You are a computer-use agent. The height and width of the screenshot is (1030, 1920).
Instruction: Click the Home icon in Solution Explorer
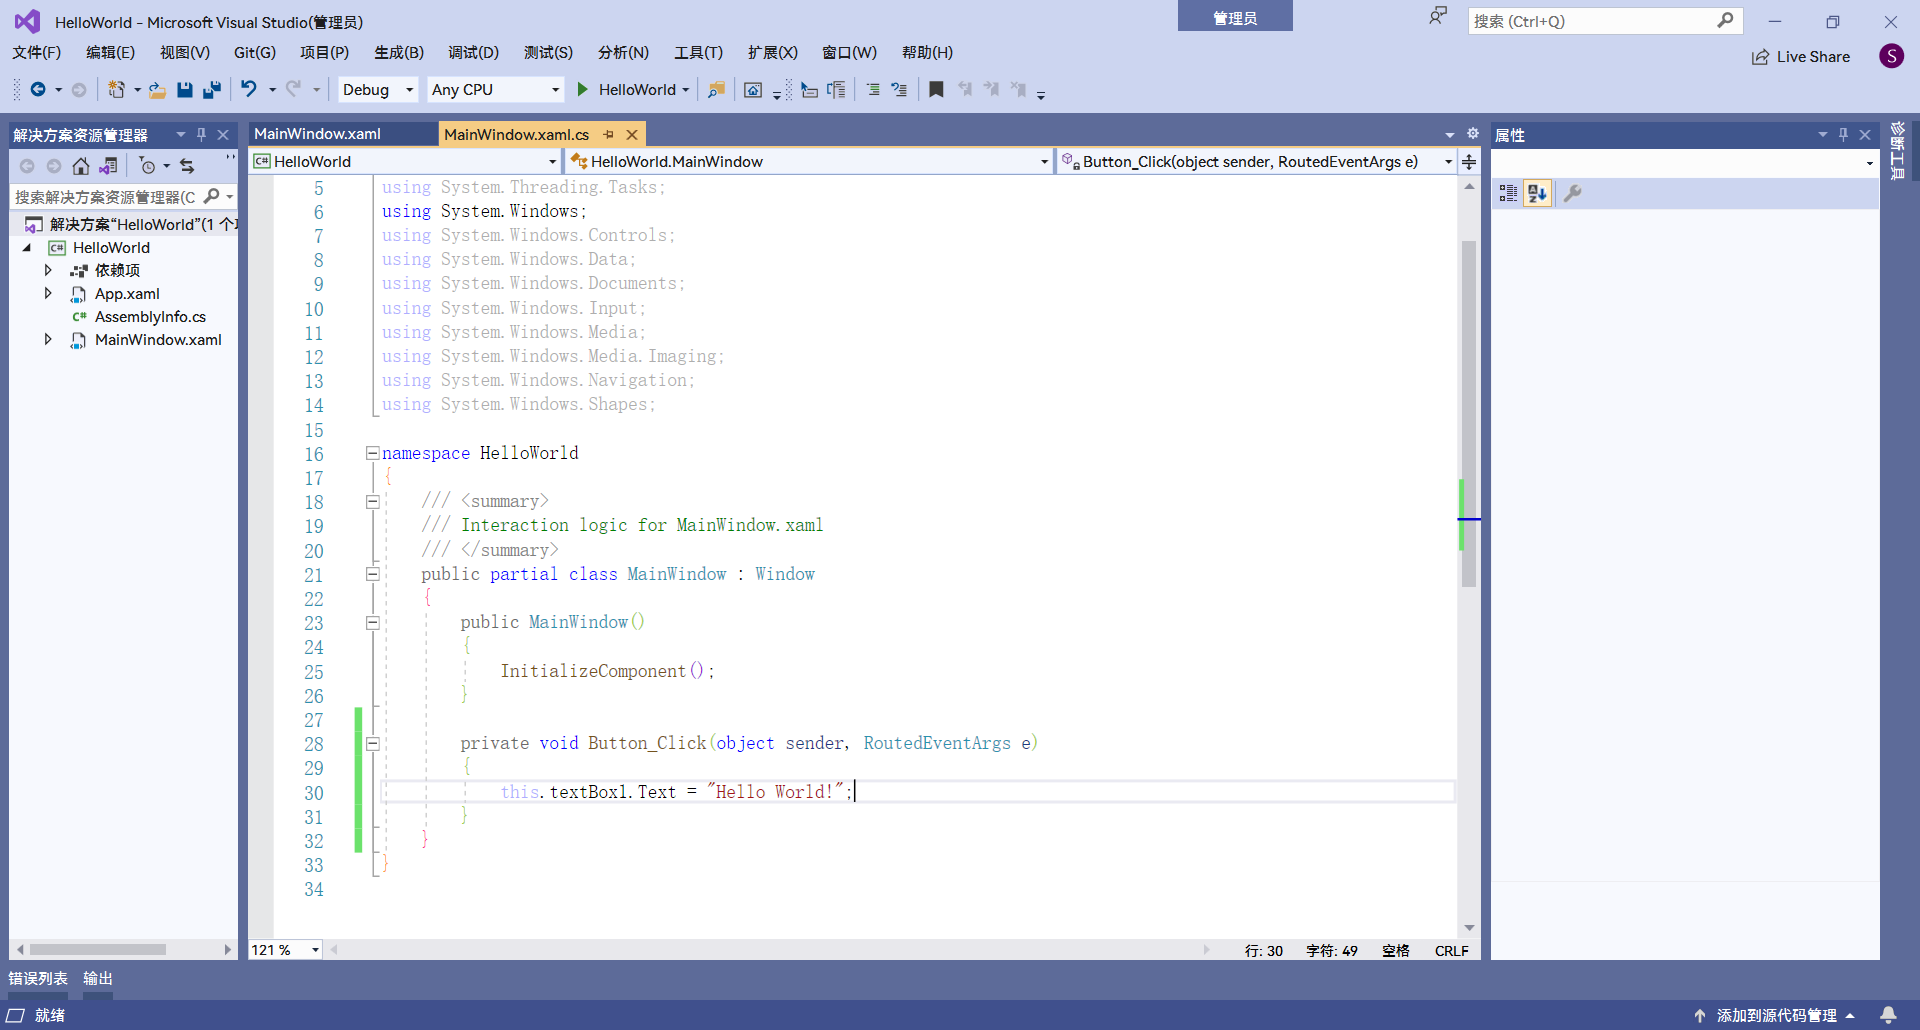click(81, 166)
